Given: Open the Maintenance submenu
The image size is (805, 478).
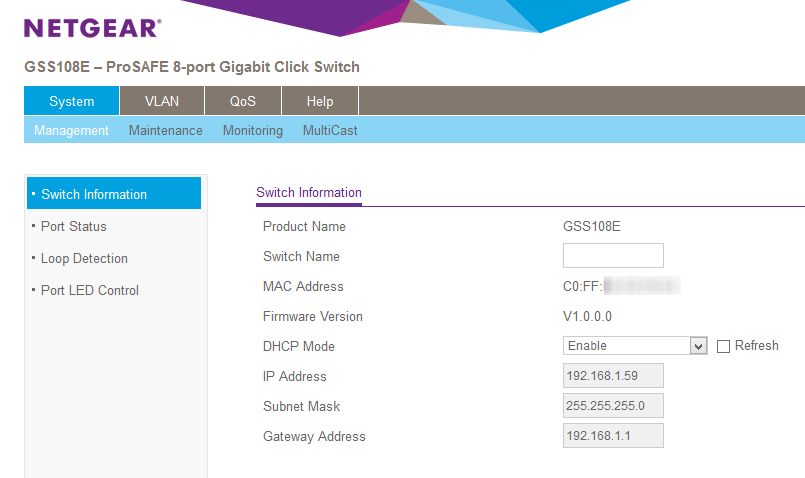Looking at the screenshot, I should tap(165, 130).
